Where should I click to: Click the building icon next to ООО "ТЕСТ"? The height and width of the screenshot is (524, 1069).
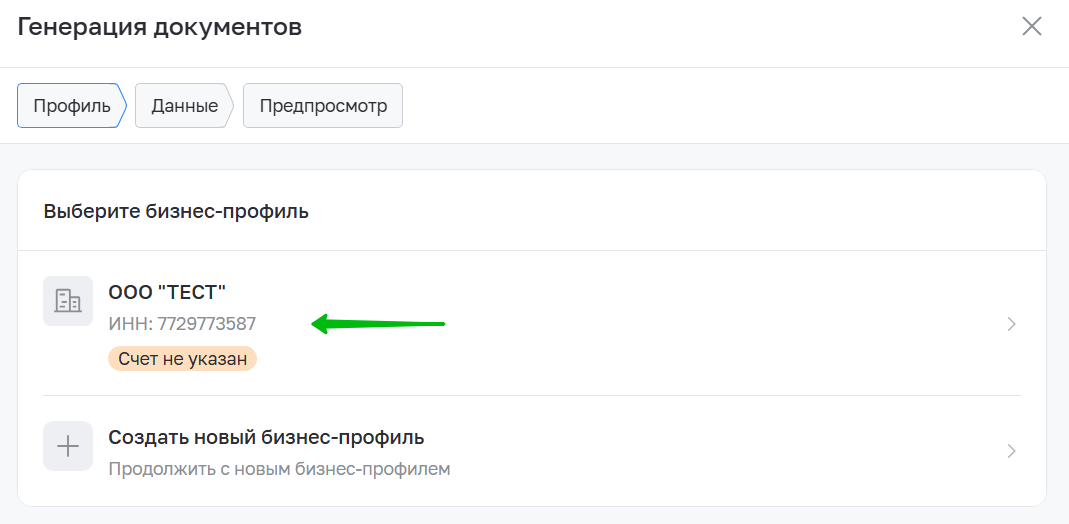click(67, 300)
